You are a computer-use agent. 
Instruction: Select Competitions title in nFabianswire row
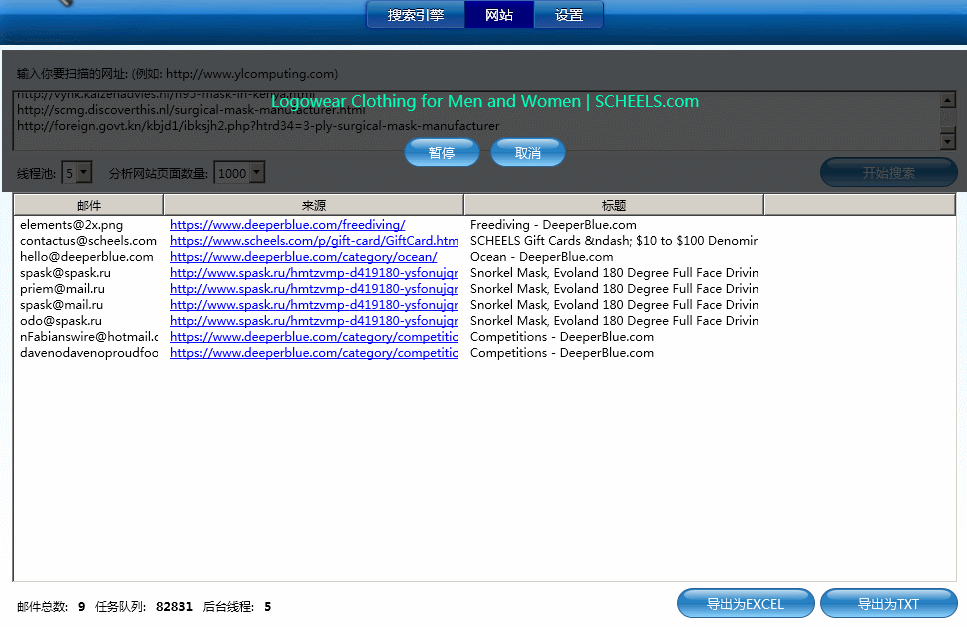point(562,337)
